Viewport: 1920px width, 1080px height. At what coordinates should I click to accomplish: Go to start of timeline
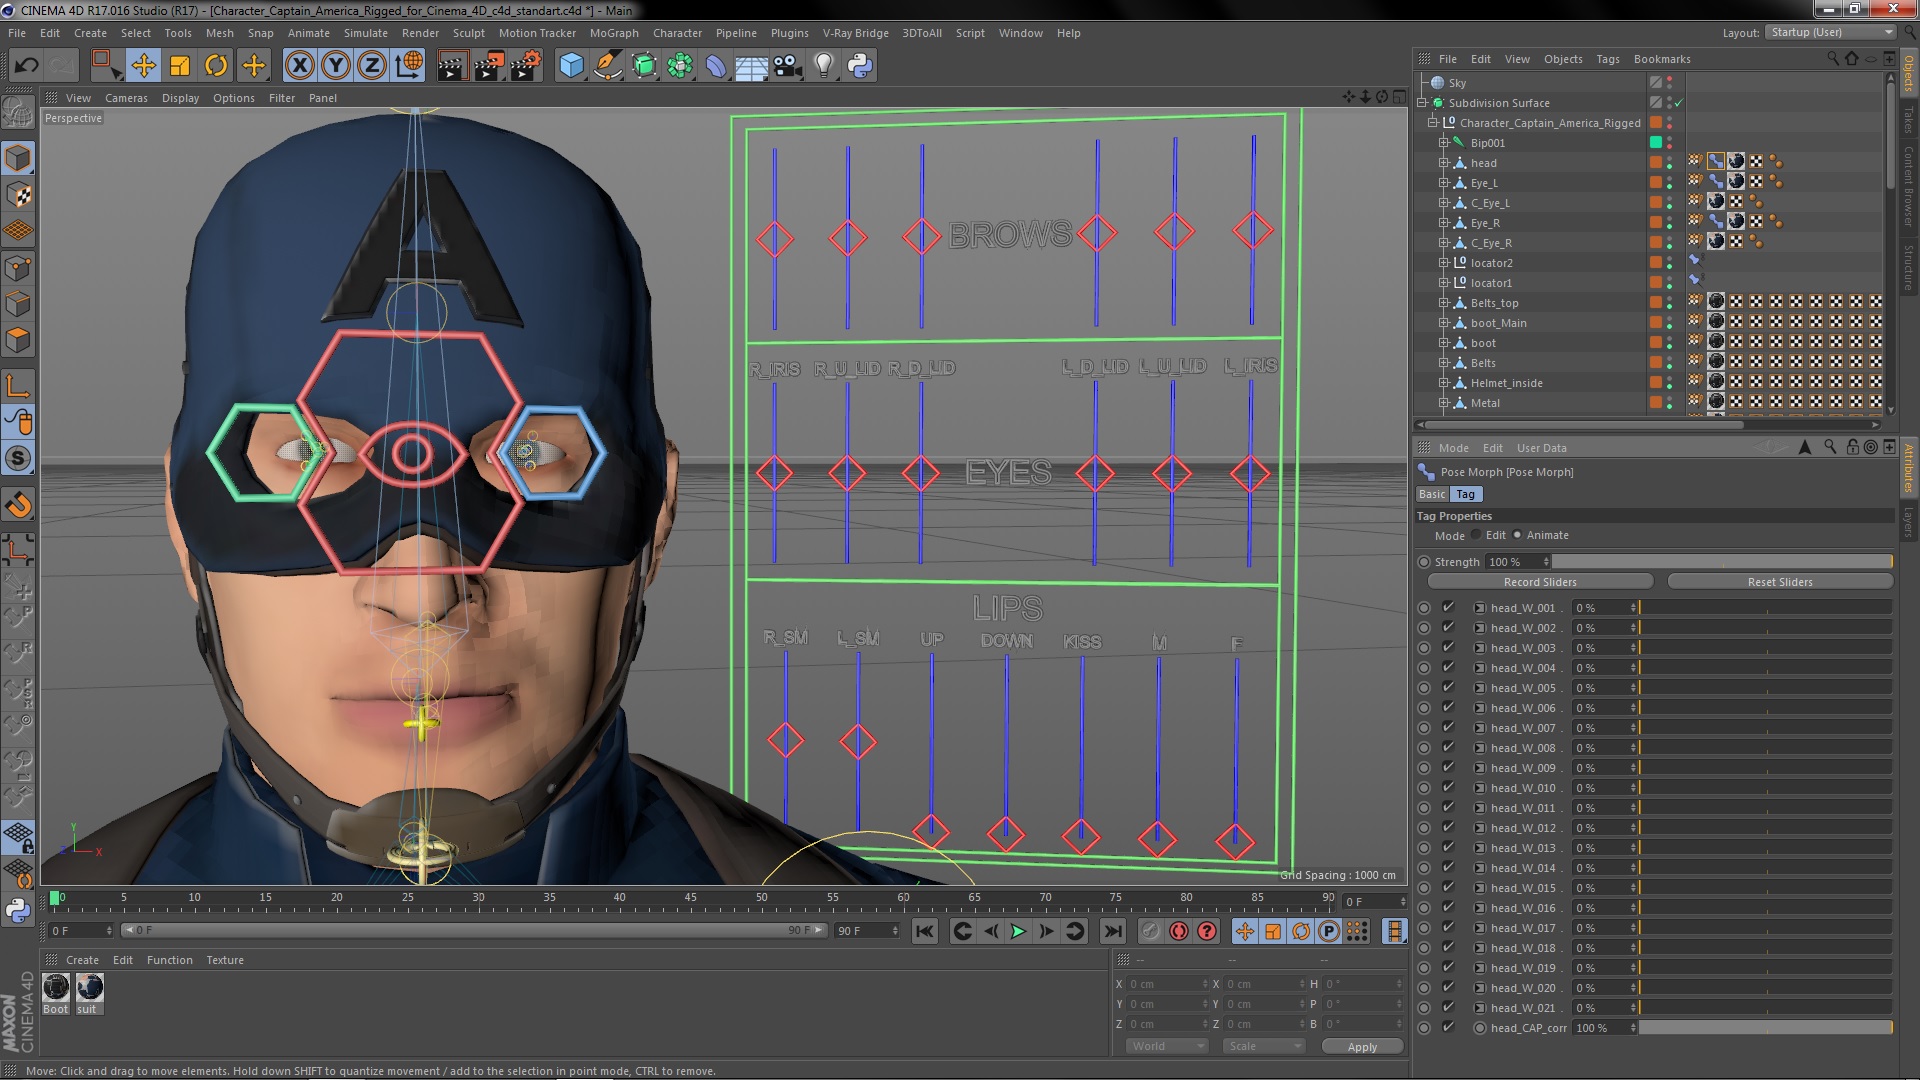(925, 931)
